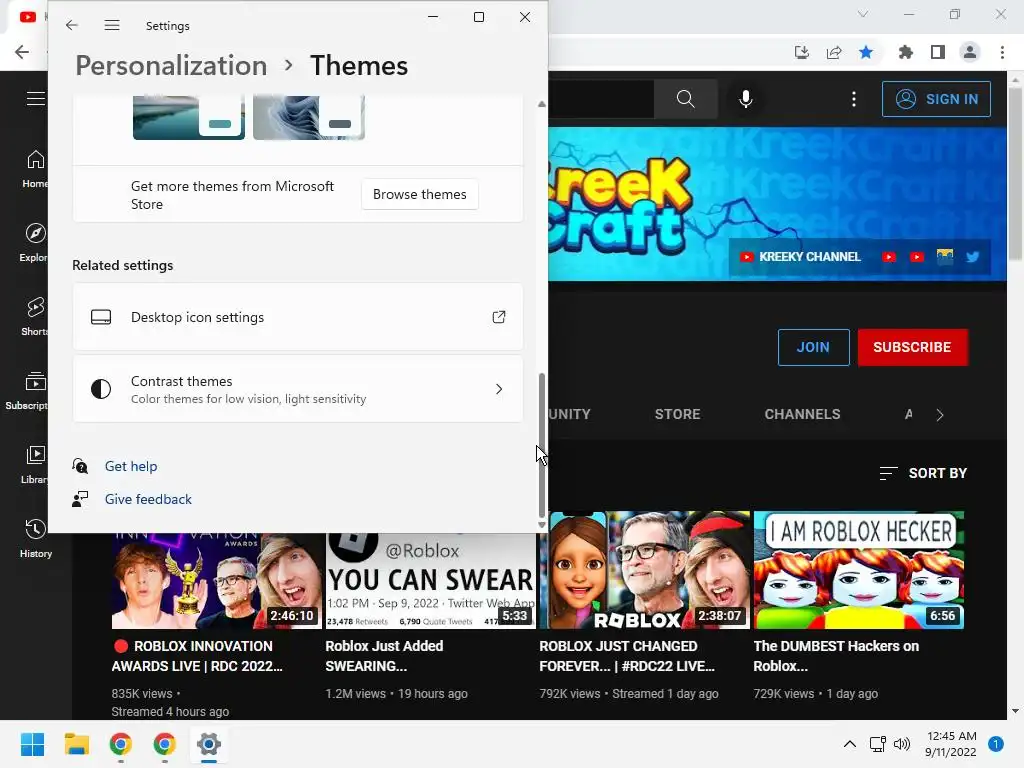Viewport: 1024px width, 768px height.
Task: Open Desktop icon settings
Action: [x=298, y=317]
